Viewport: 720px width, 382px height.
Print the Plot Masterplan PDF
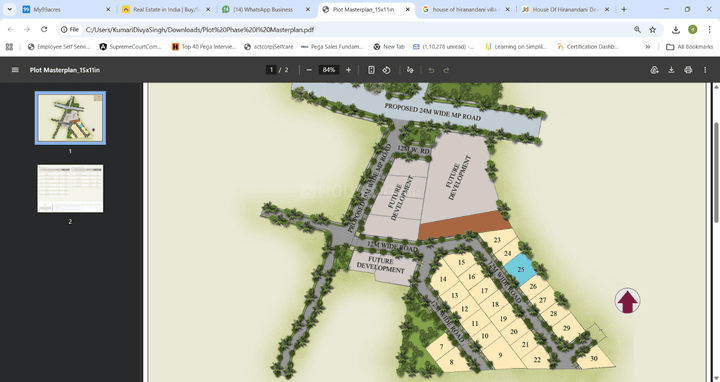coord(688,70)
